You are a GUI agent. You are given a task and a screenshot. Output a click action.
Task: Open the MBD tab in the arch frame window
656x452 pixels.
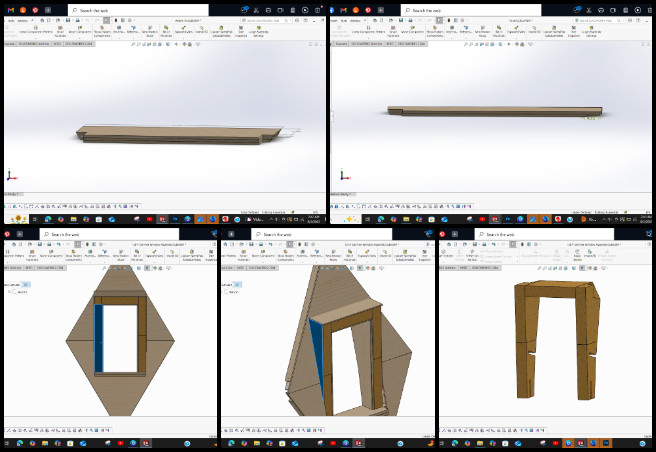click(464, 267)
